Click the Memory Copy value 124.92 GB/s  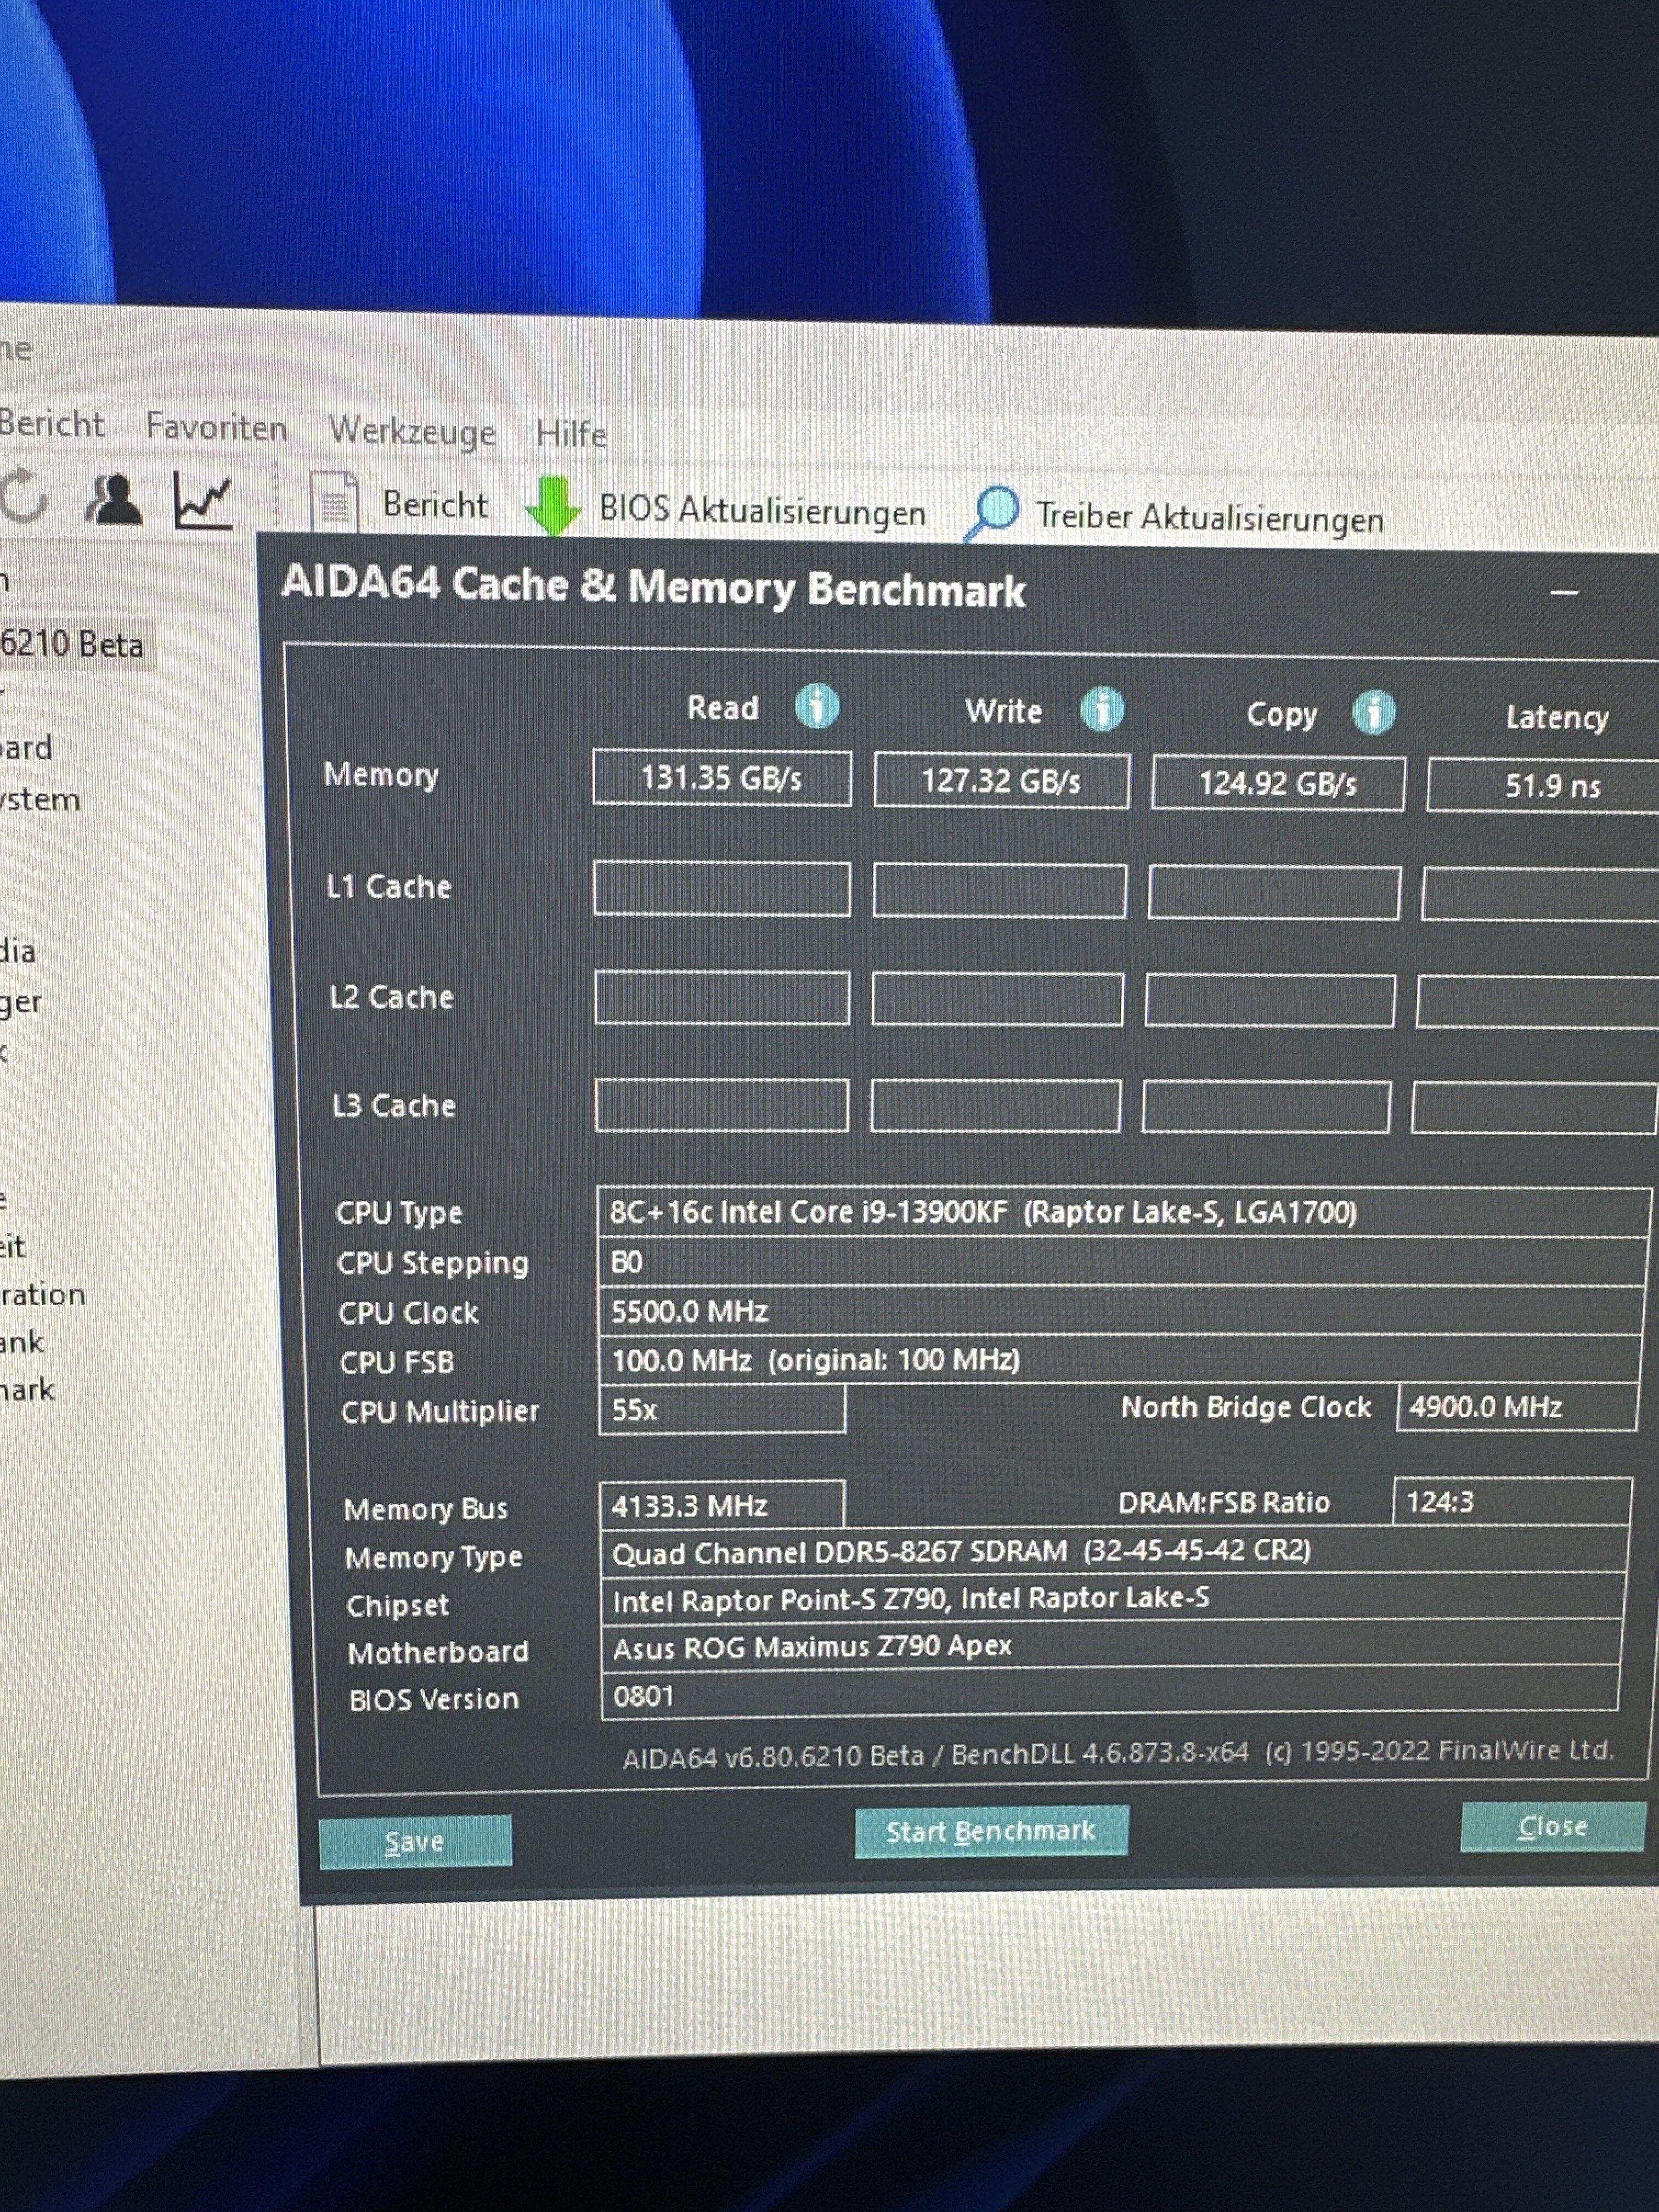1278,784
